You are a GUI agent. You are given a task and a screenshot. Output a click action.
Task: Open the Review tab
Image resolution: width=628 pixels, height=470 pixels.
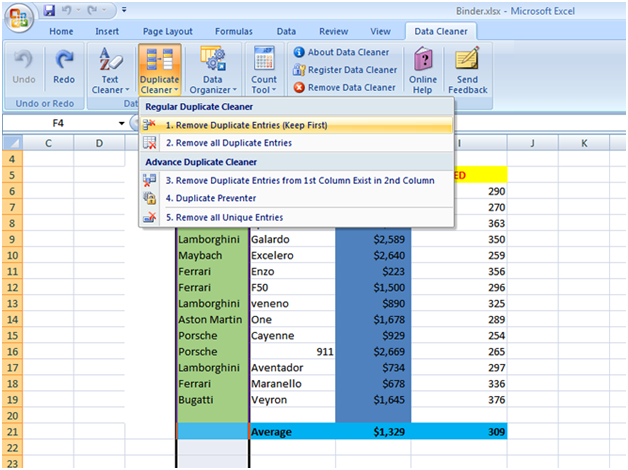(x=334, y=31)
